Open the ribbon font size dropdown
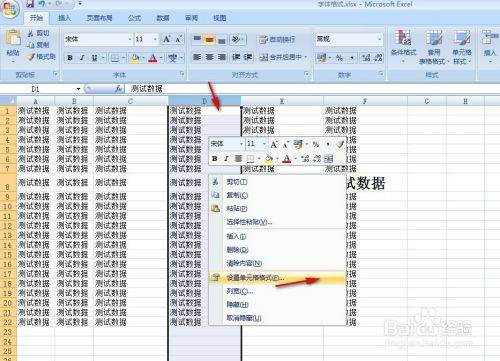The height and width of the screenshot is (361, 500). pyautogui.click(x=155, y=39)
